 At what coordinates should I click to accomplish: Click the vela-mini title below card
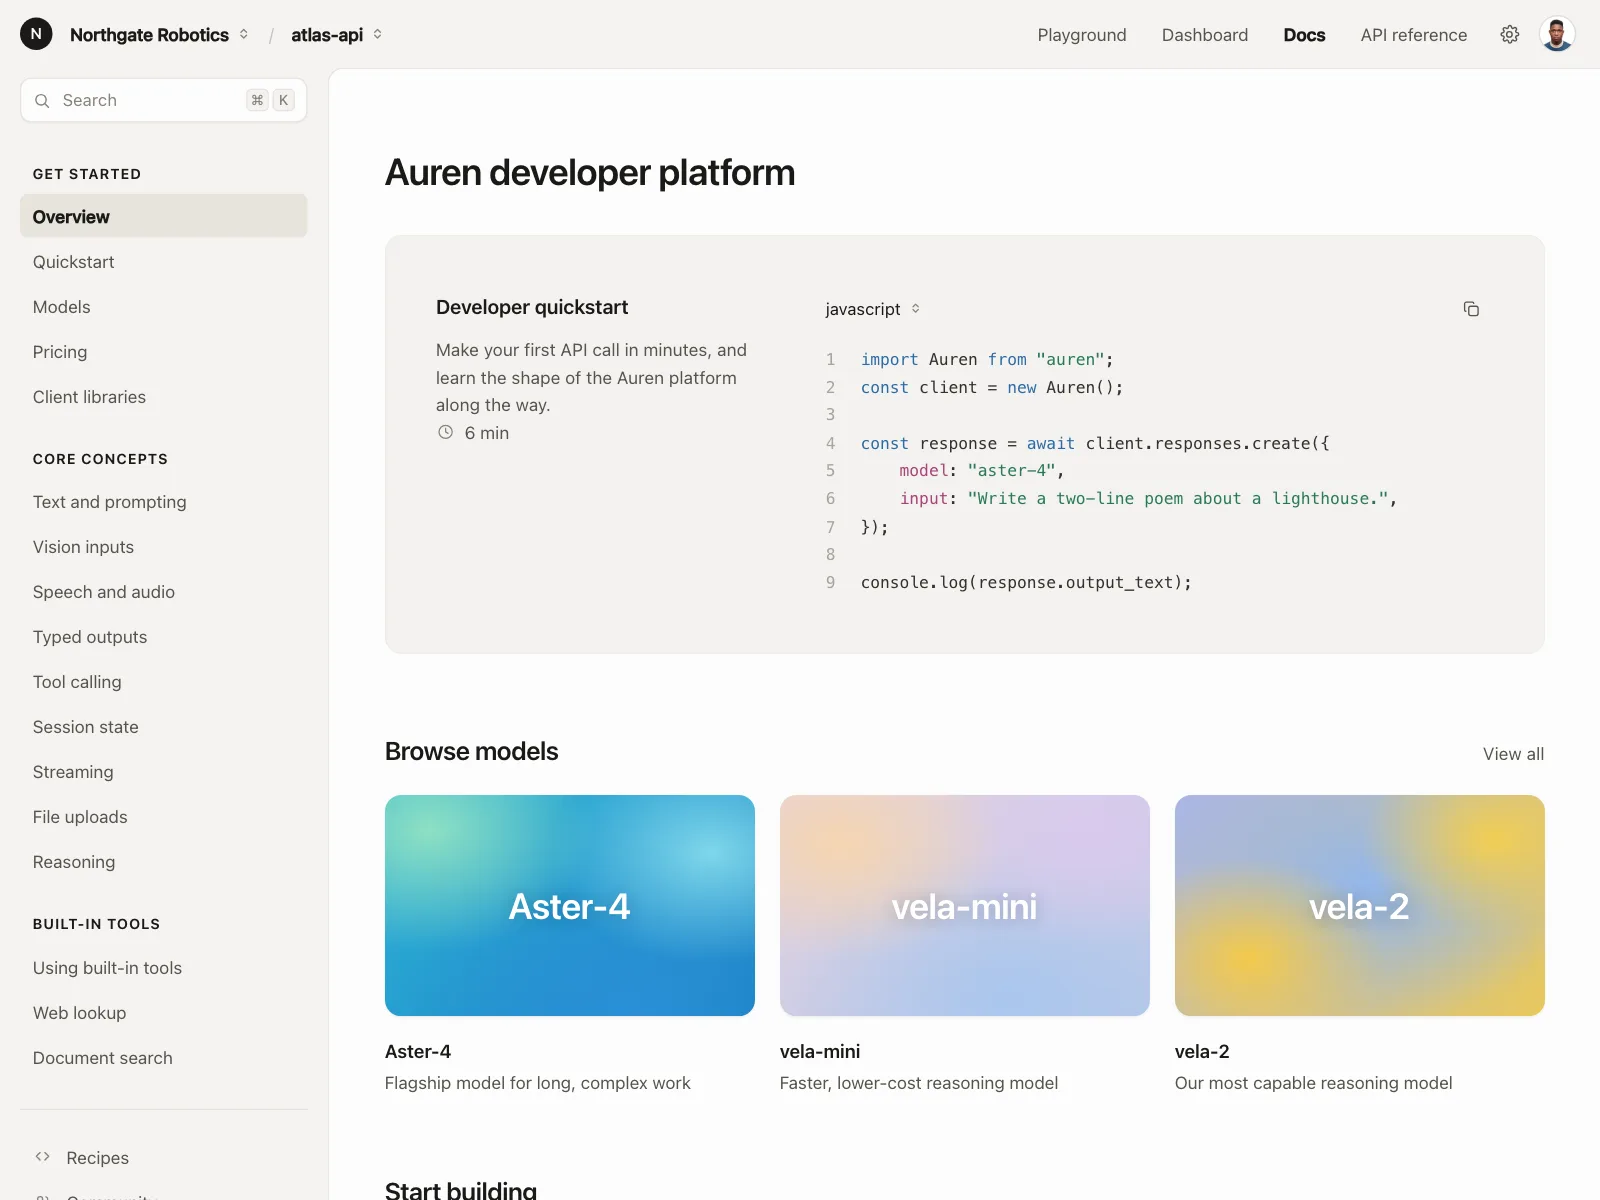(820, 1052)
